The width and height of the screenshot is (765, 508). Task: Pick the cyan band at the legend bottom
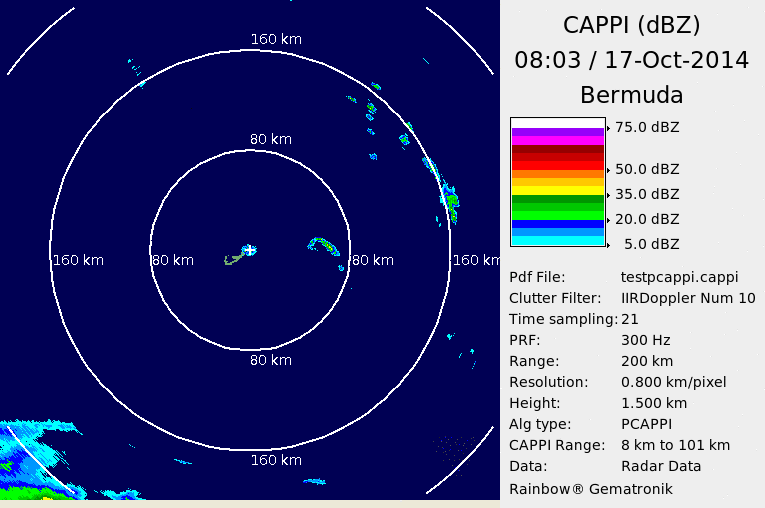(x=558, y=240)
